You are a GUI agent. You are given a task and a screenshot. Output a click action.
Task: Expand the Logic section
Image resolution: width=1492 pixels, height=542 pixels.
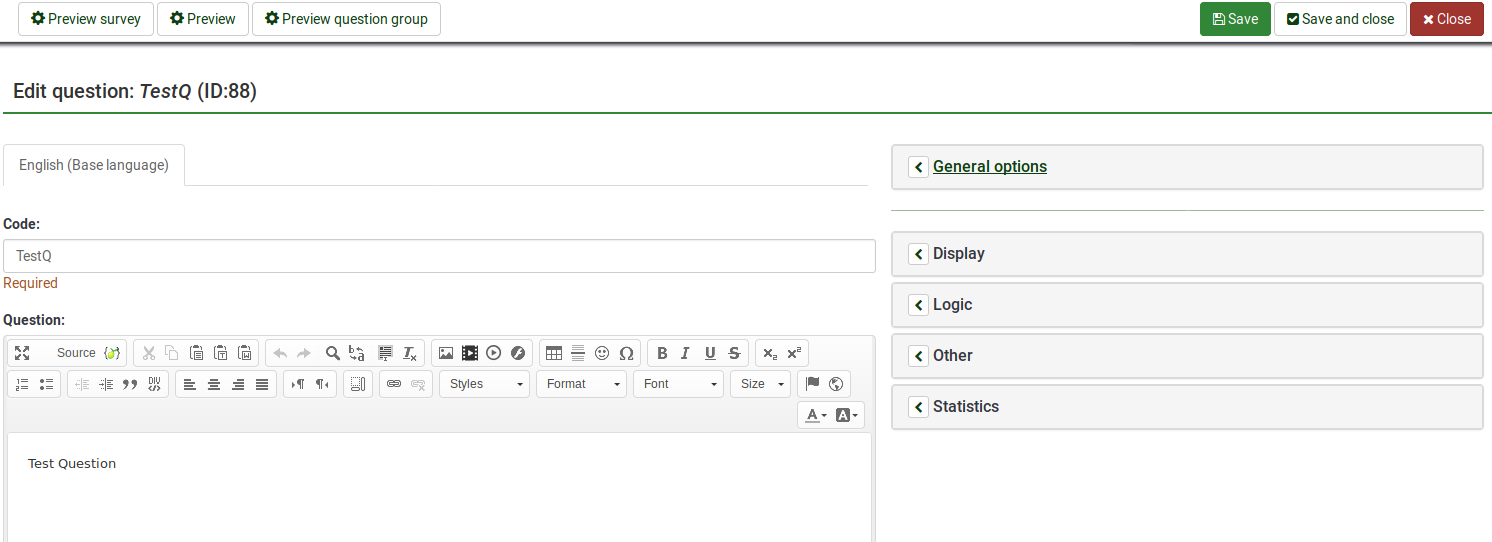(952, 305)
